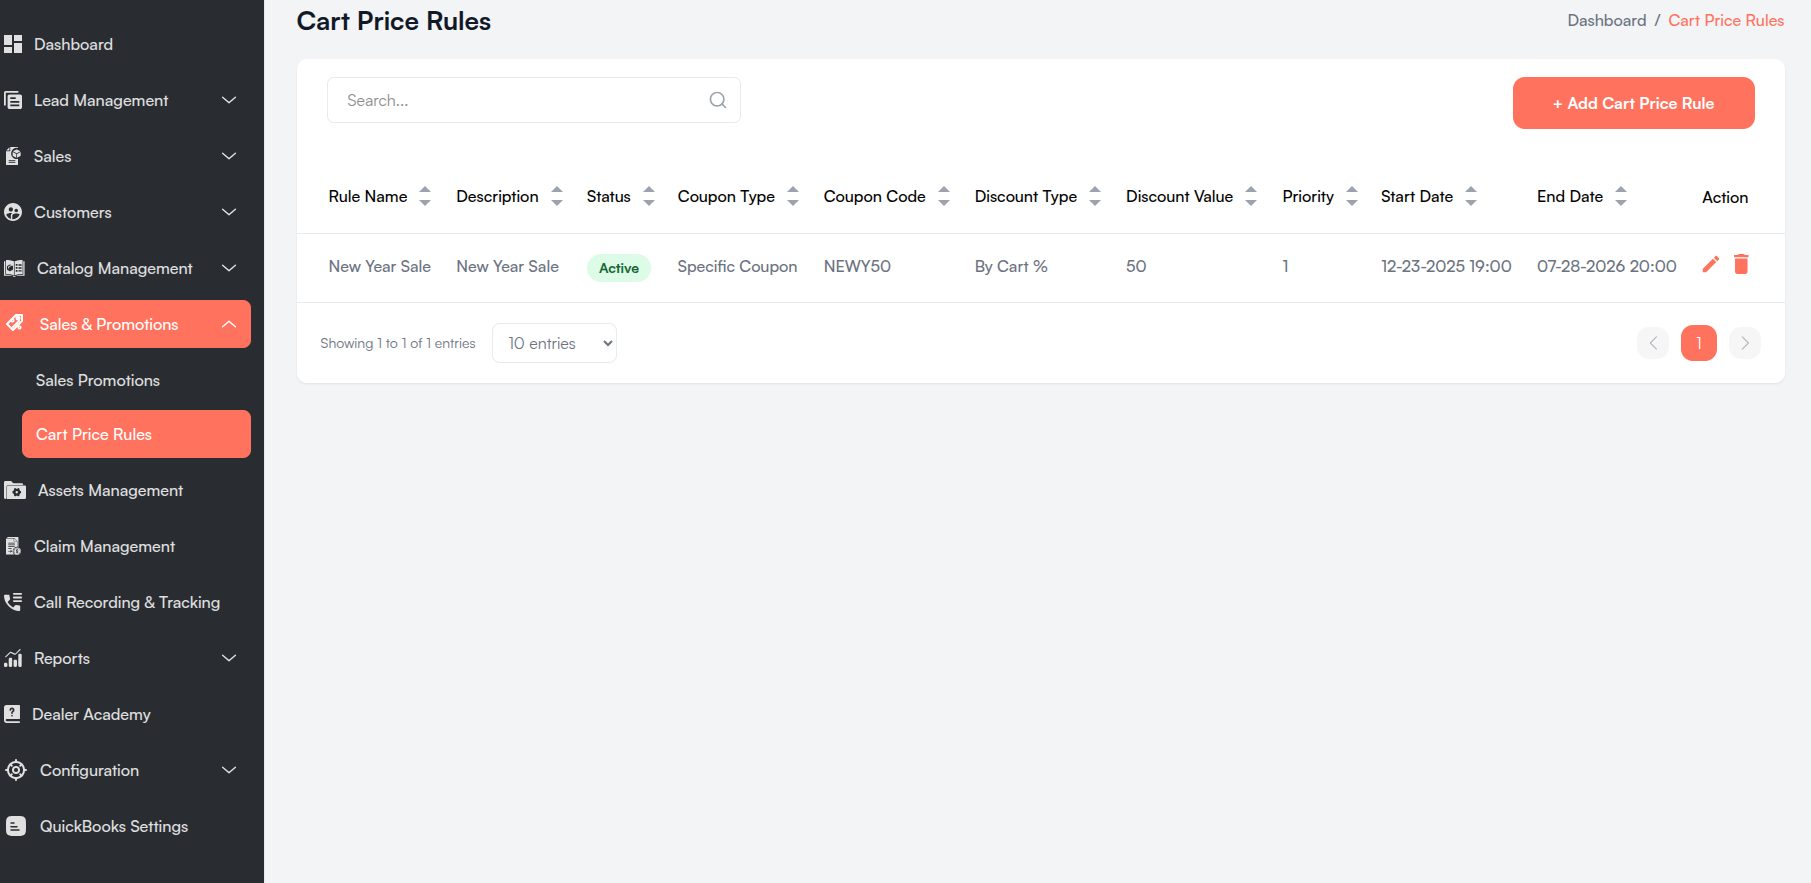Sort table by Discount Value
1811x883 pixels.
pos(1251,196)
